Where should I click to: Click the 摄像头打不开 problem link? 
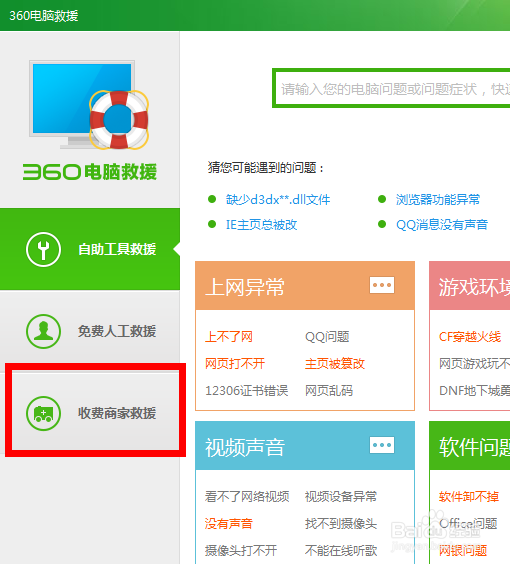click(241, 550)
